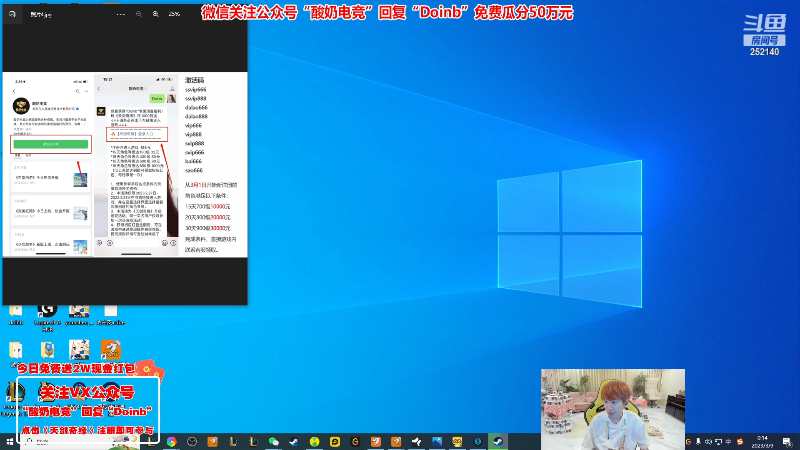The image size is (800, 450).
Task: Open the notification center icon
Action: click(x=787, y=442)
